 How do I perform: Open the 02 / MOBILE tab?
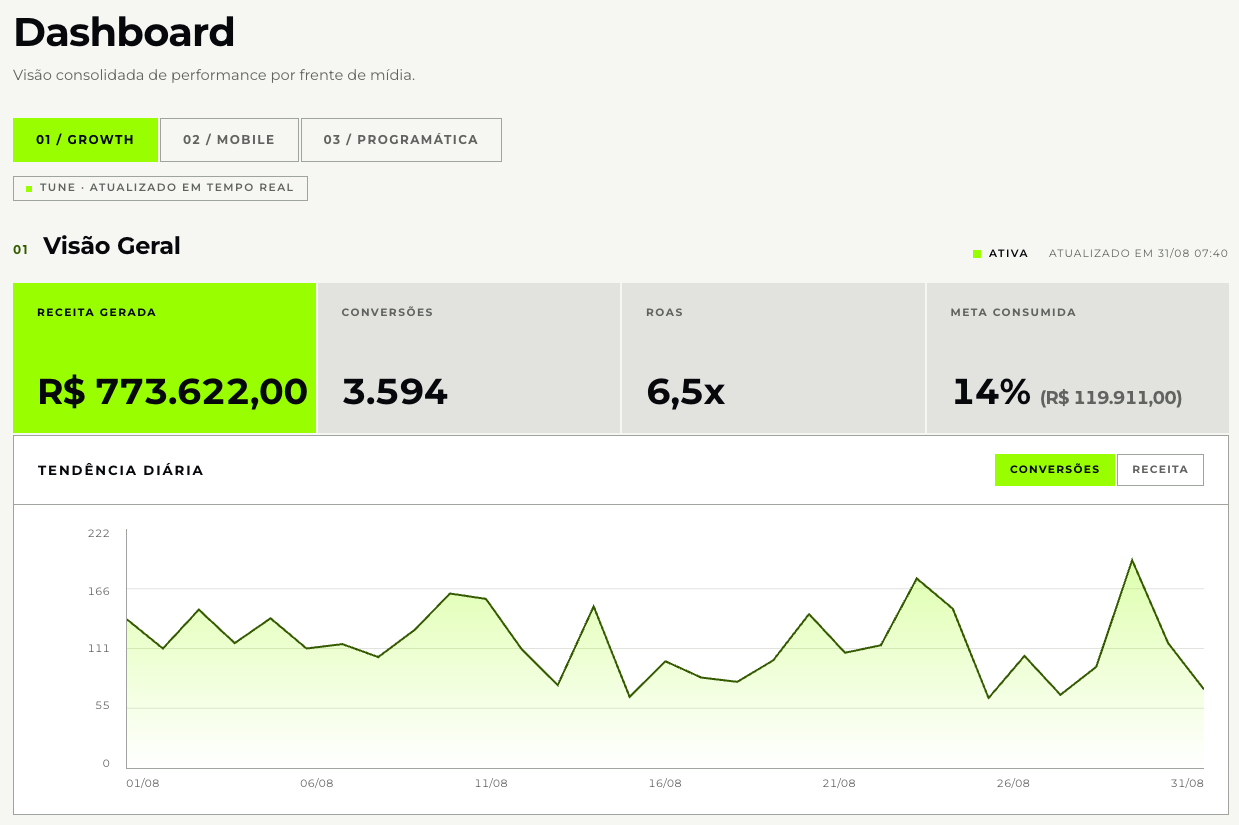click(229, 140)
